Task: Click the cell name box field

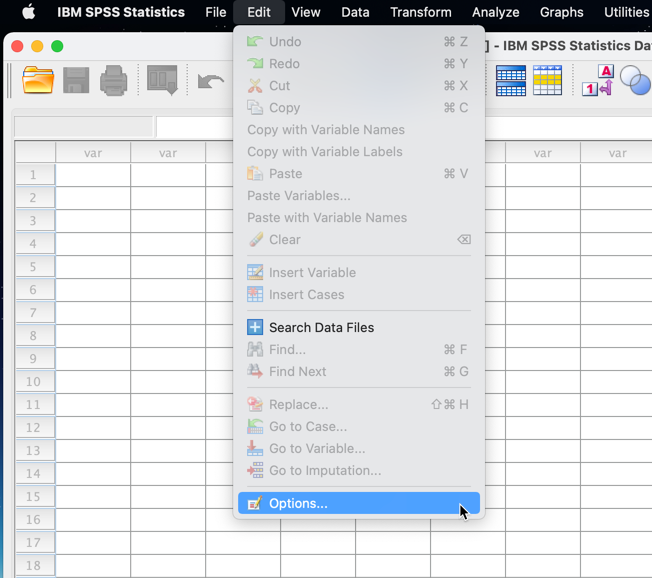Action: coord(84,127)
